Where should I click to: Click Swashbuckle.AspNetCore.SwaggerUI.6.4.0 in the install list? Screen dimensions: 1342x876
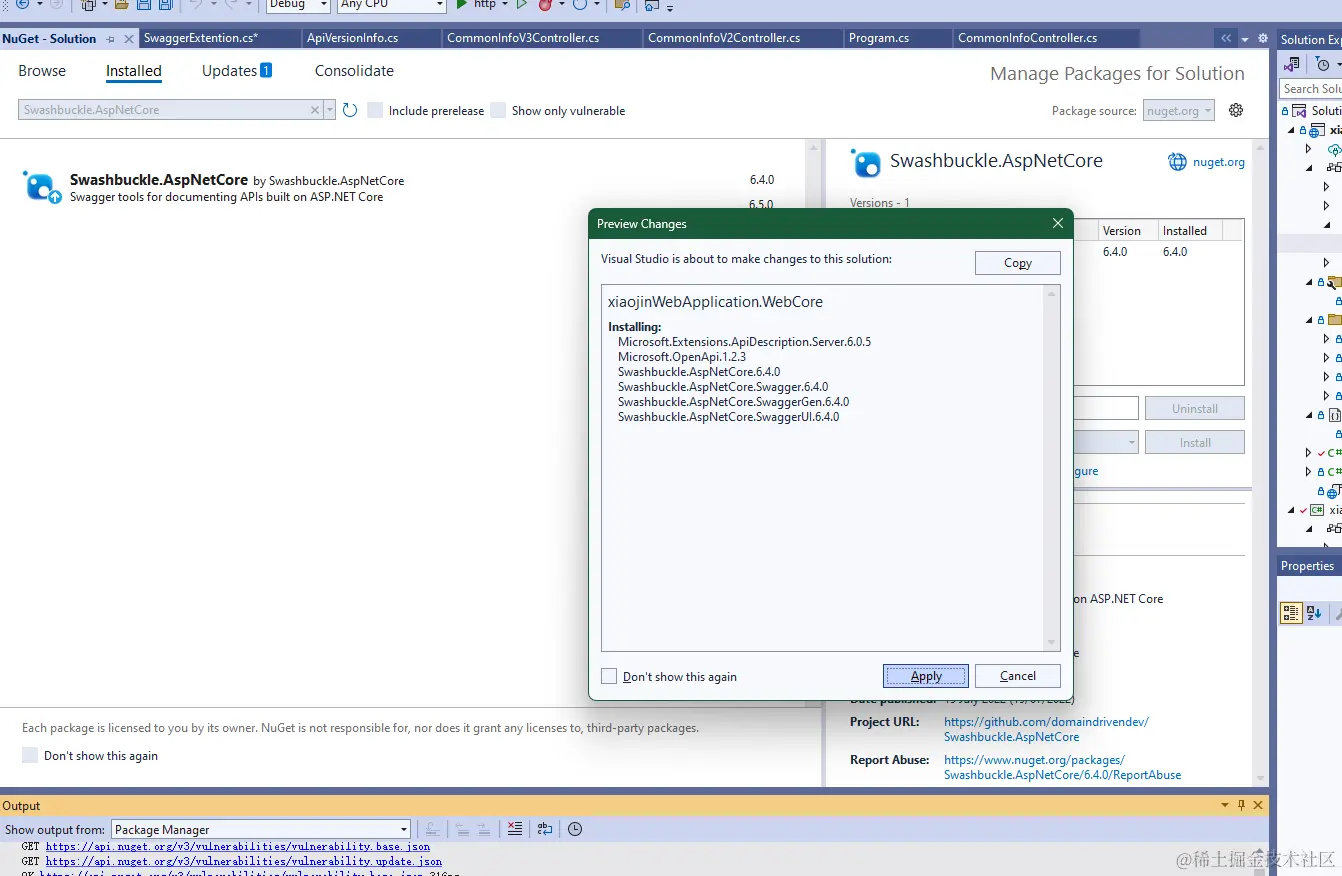pyautogui.click(x=729, y=417)
